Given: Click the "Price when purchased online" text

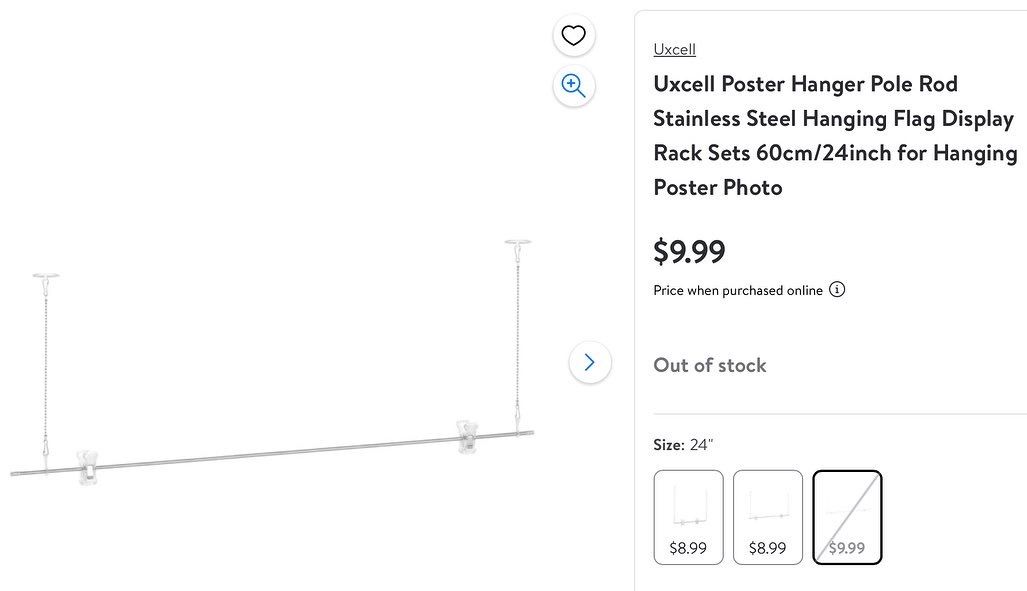Looking at the screenshot, I should [x=738, y=291].
